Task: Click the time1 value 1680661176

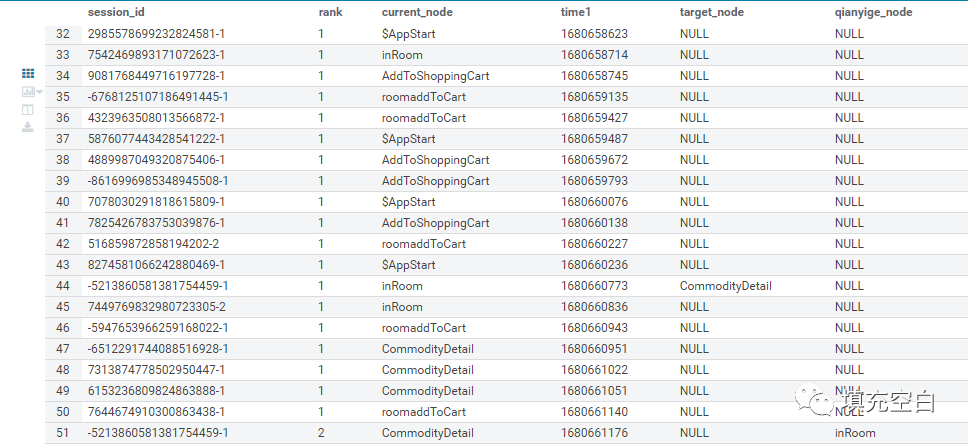Action: [595, 433]
